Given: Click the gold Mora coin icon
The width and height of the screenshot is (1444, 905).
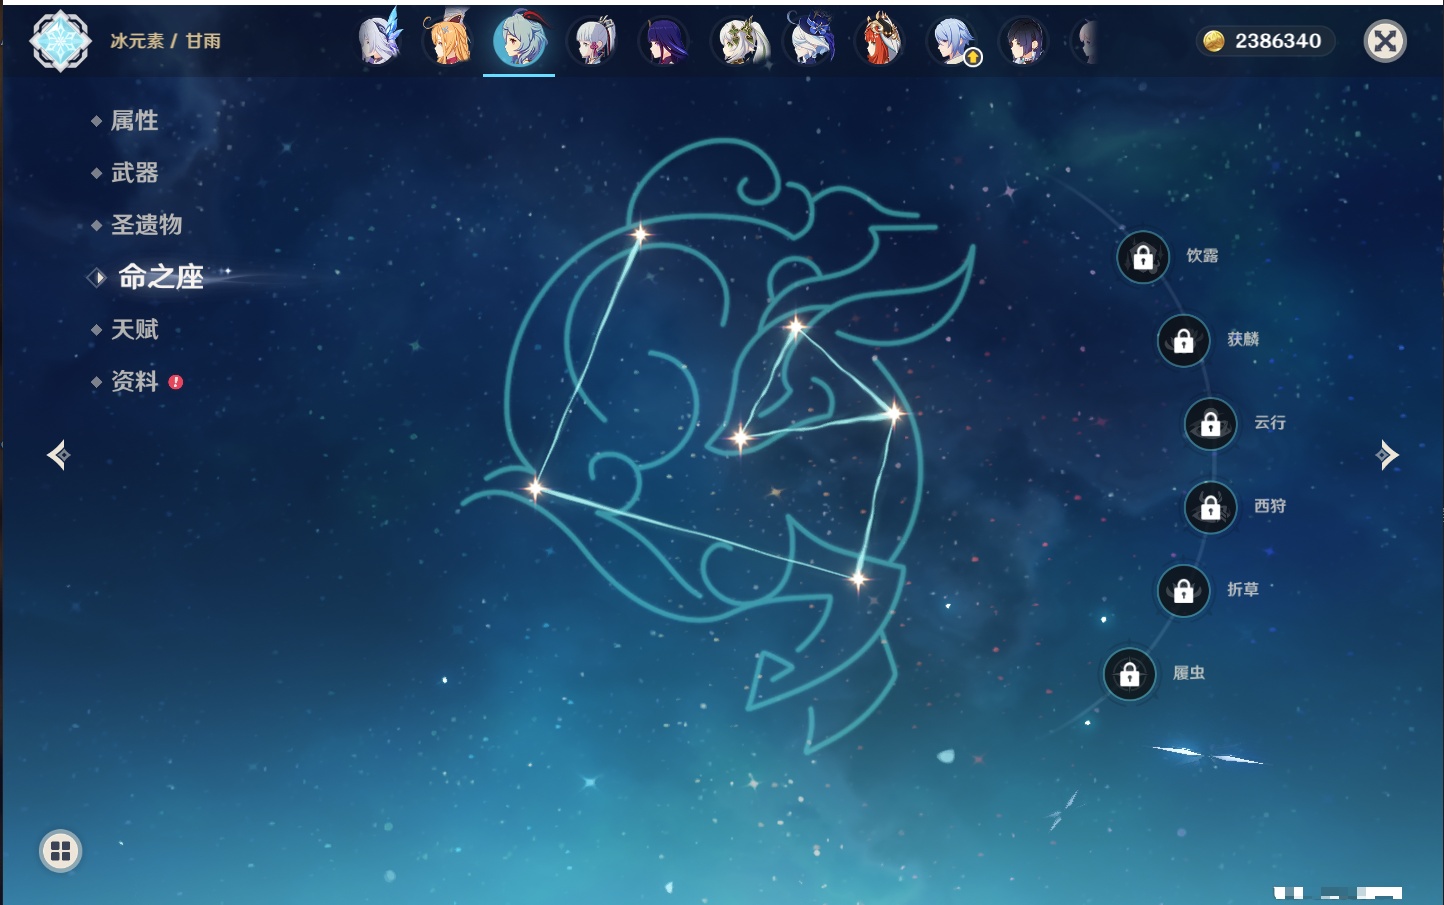Looking at the screenshot, I should (1214, 41).
